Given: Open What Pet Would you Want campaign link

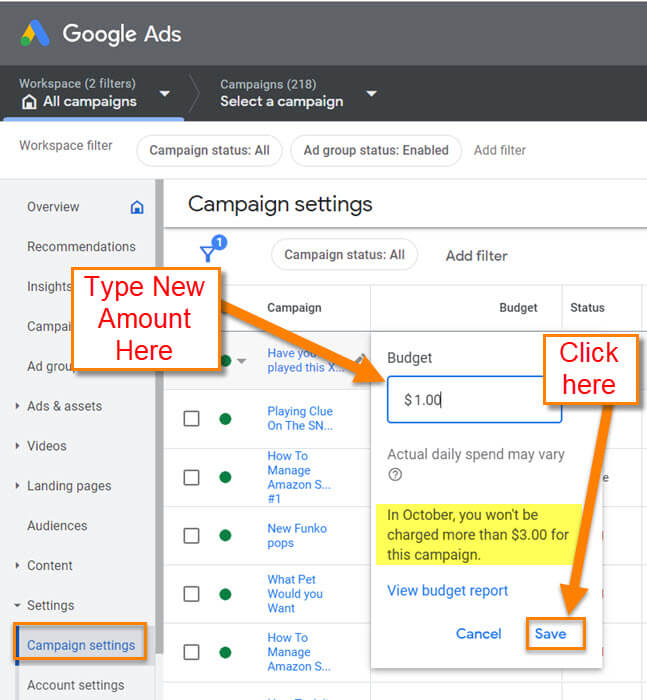Looking at the screenshot, I should [x=295, y=594].
